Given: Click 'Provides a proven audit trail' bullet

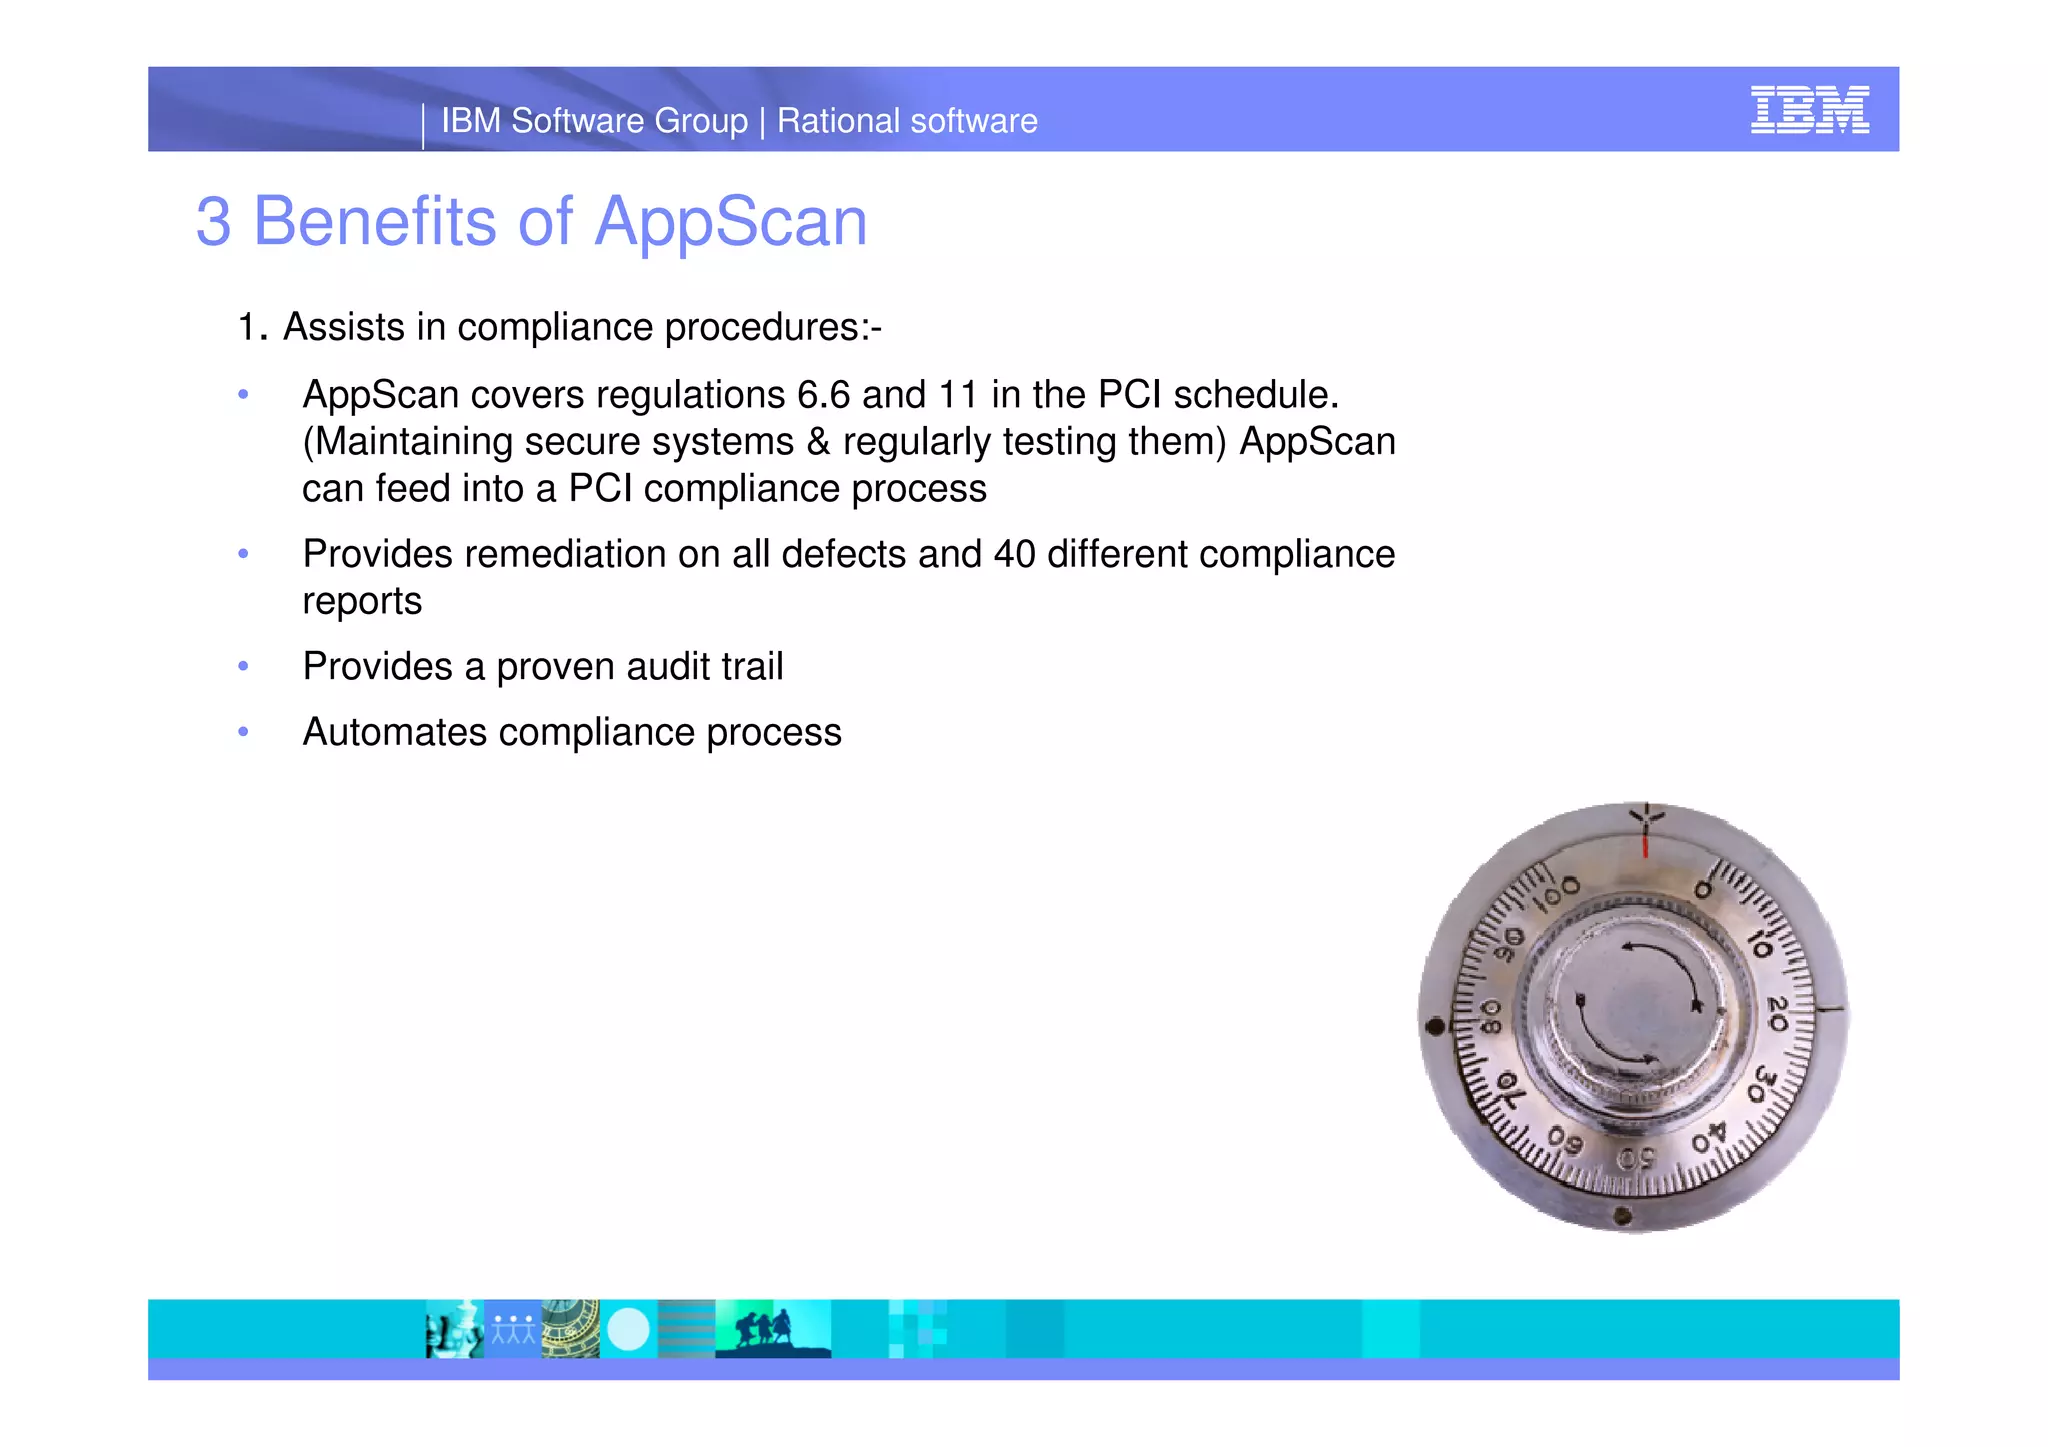Looking at the screenshot, I should [x=543, y=666].
